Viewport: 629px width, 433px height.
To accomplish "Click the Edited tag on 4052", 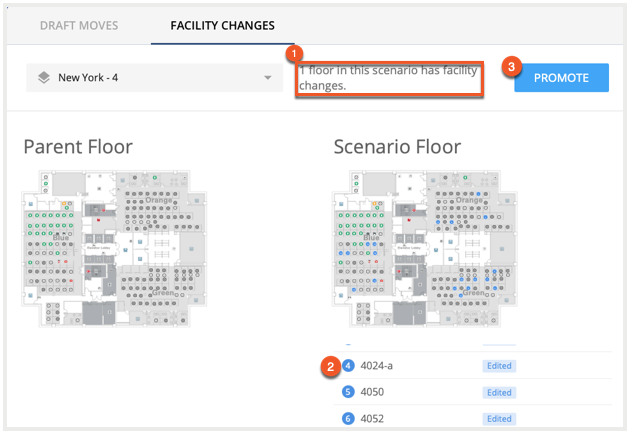I will point(499,419).
